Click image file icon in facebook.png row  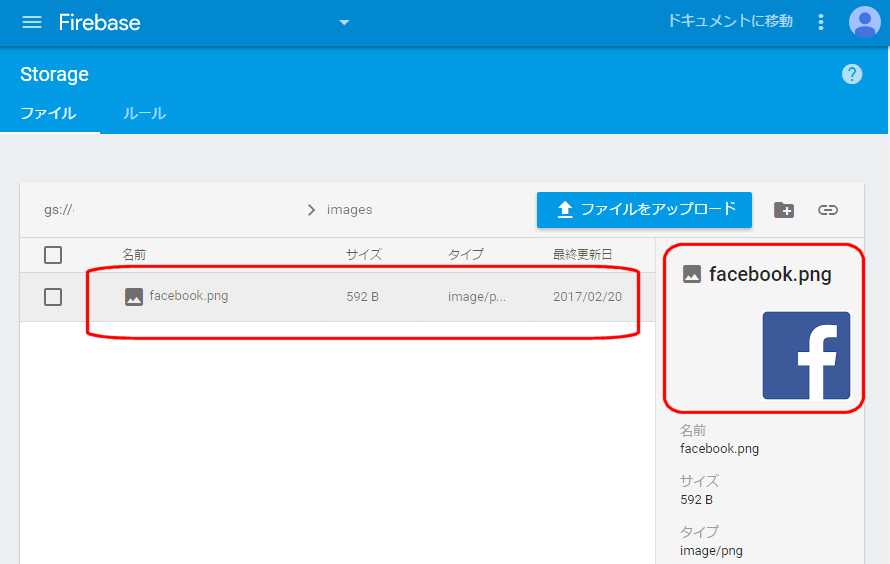point(134,296)
